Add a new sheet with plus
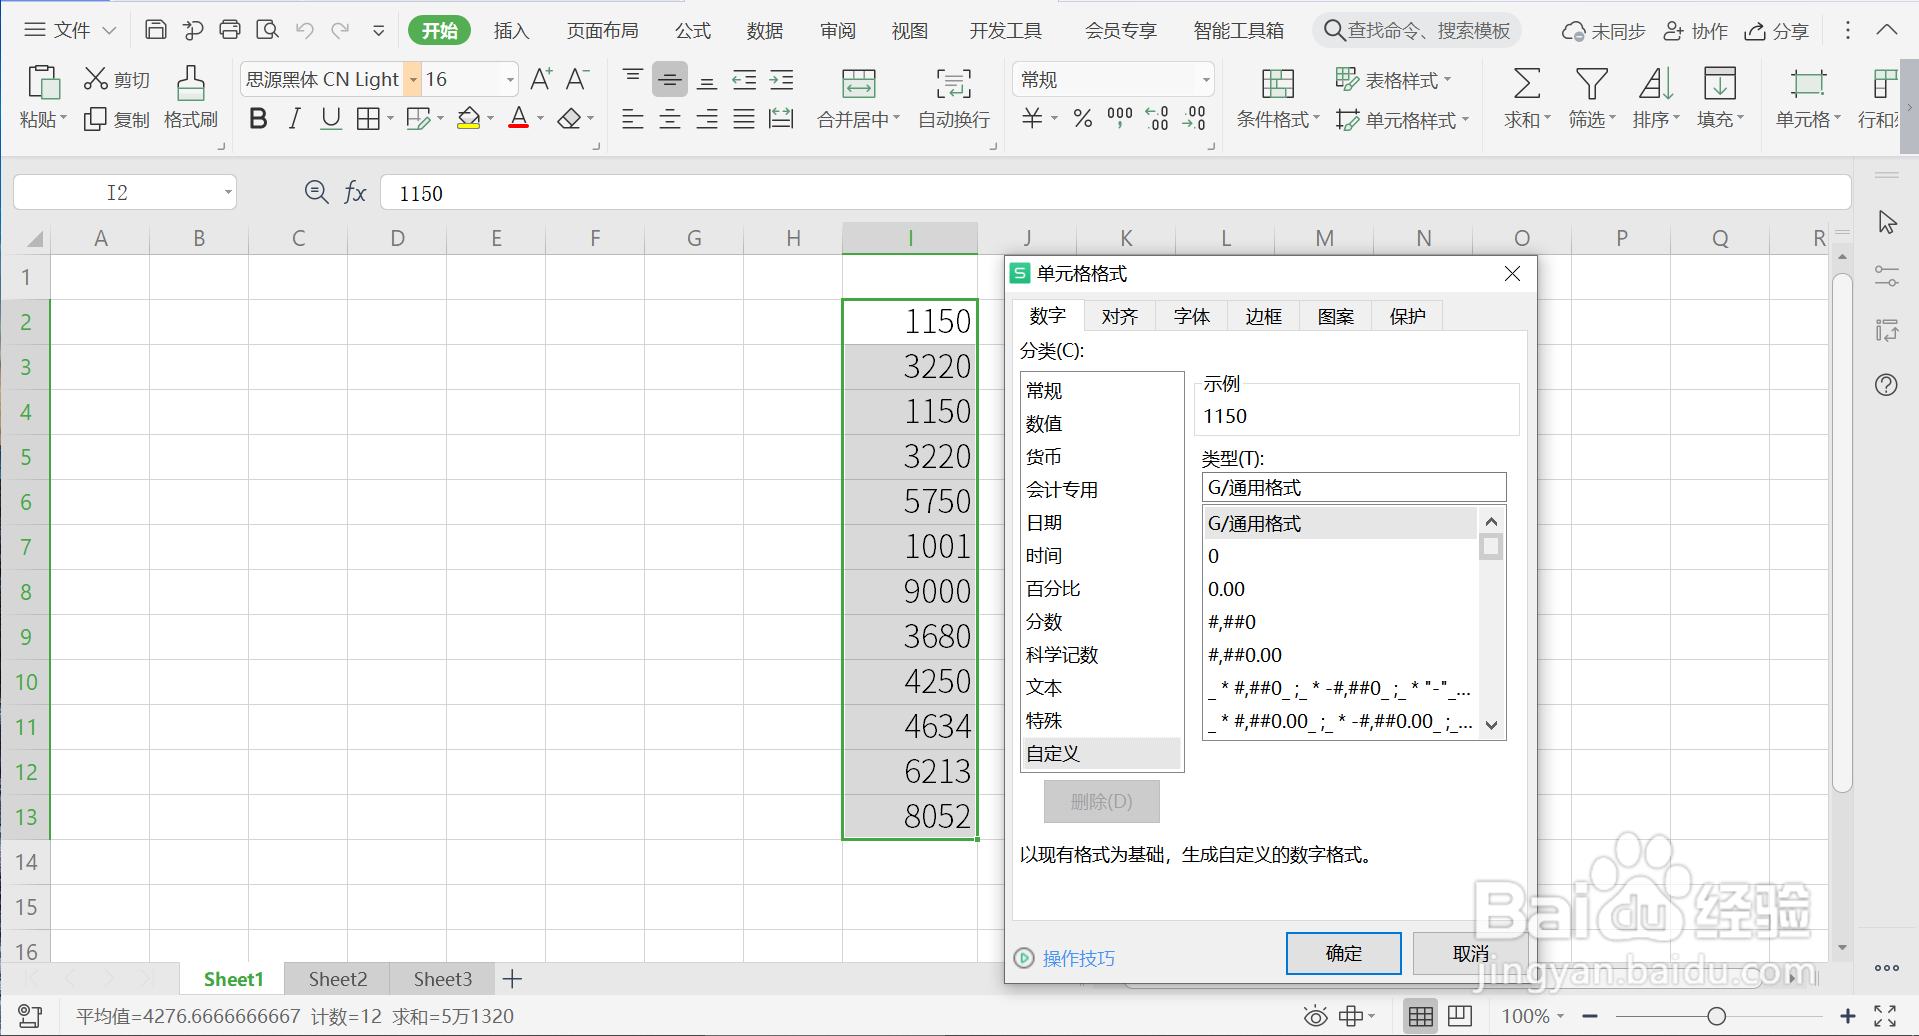Screen dimensions: 1919x1036 (x=512, y=979)
